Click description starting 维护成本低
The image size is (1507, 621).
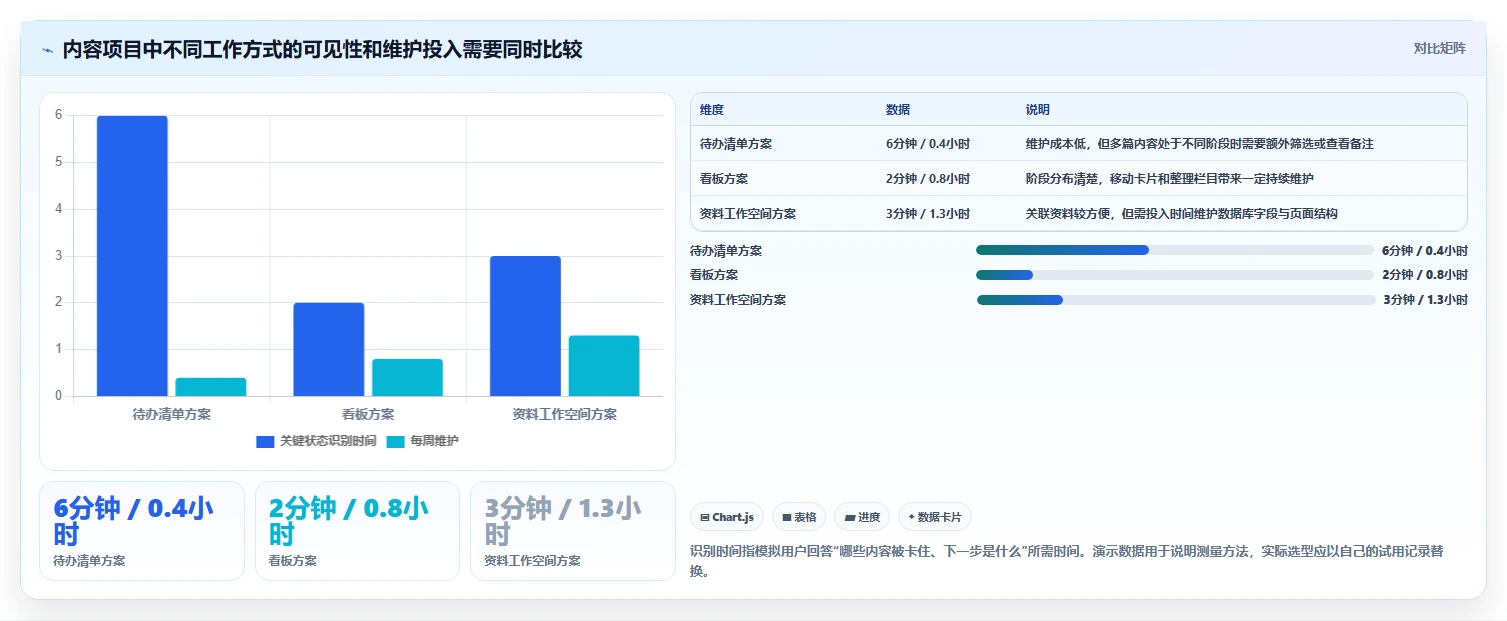tap(1200, 144)
